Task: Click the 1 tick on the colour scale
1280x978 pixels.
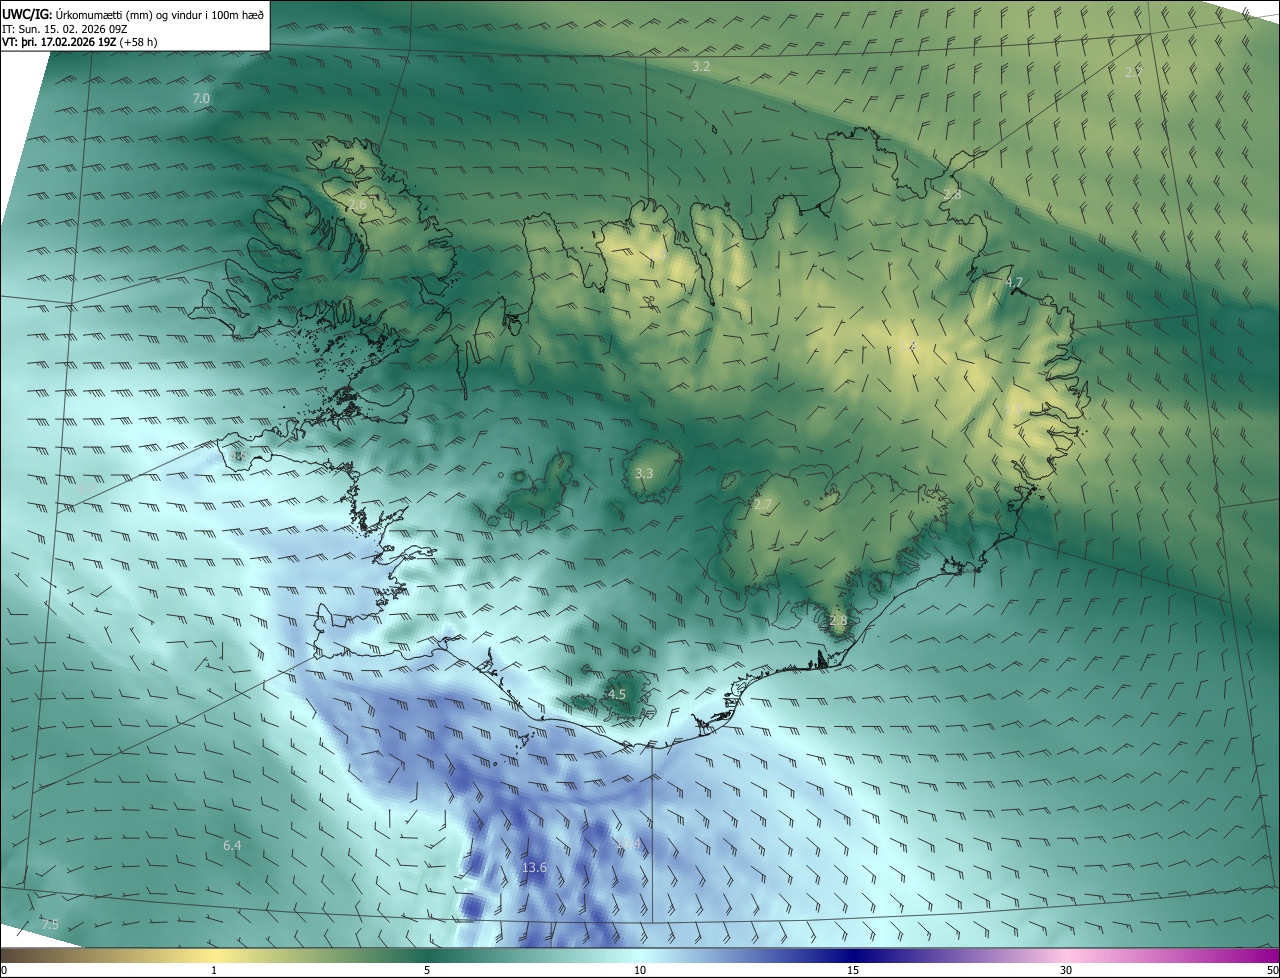Action: tap(214, 970)
